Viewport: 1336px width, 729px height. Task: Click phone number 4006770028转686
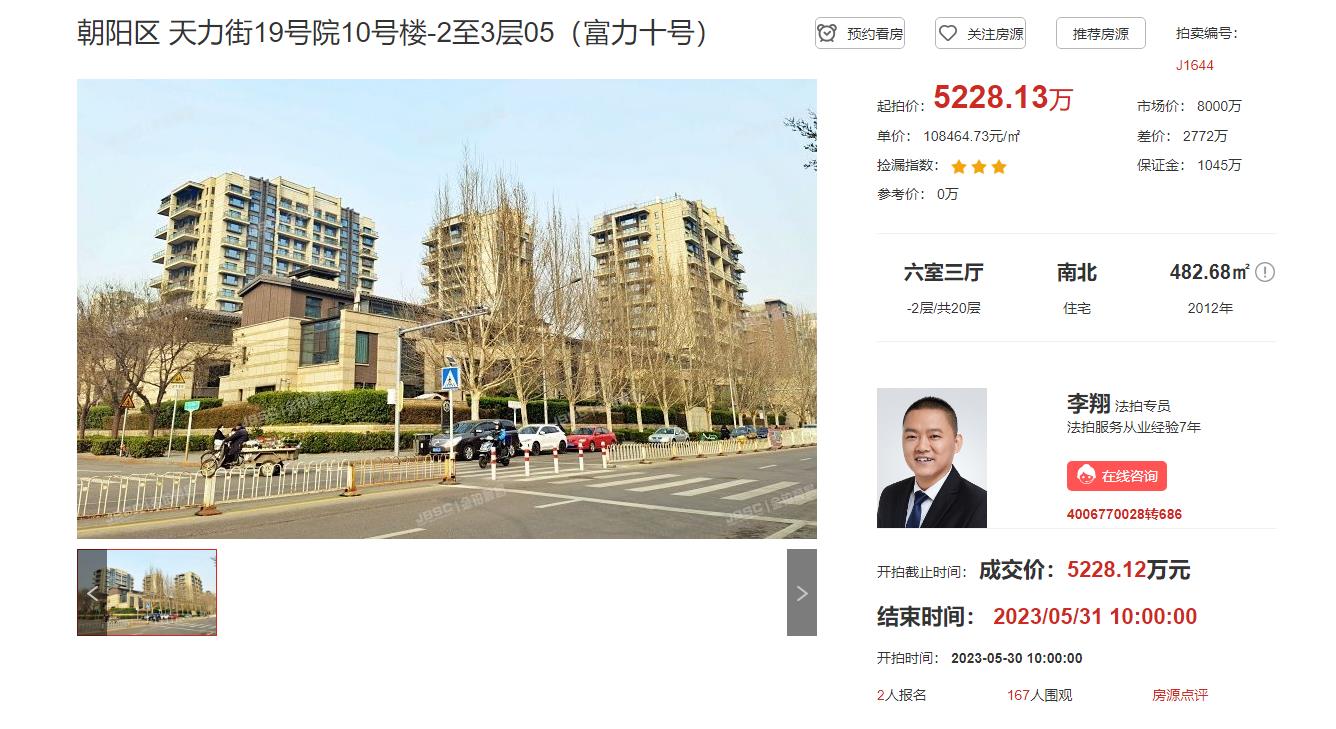tap(1124, 515)
